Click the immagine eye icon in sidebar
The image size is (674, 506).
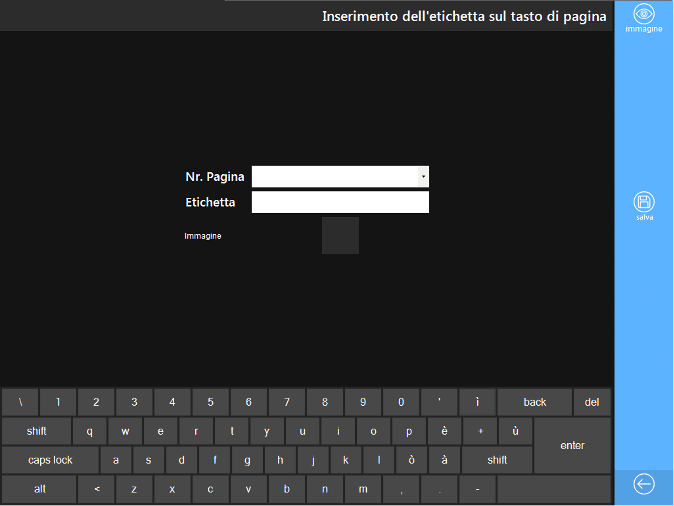(644, 14)
